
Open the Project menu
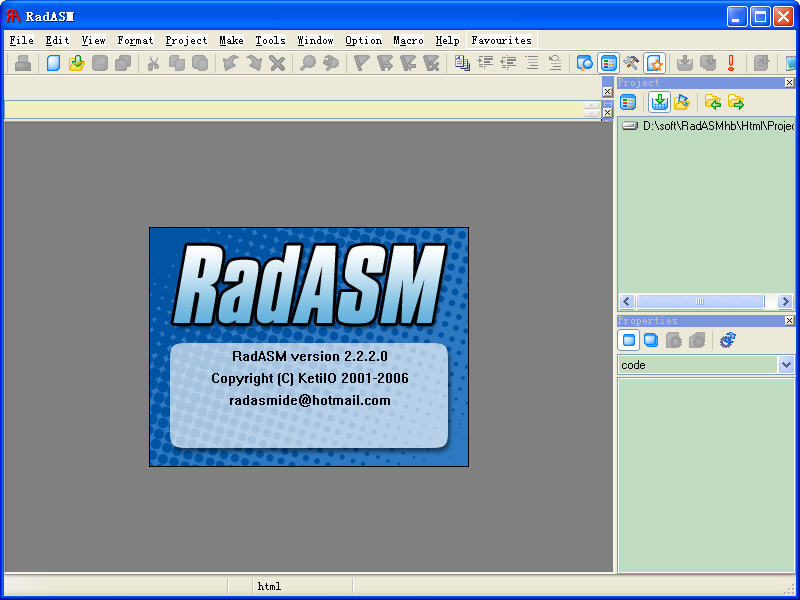[x=186, y=40]
